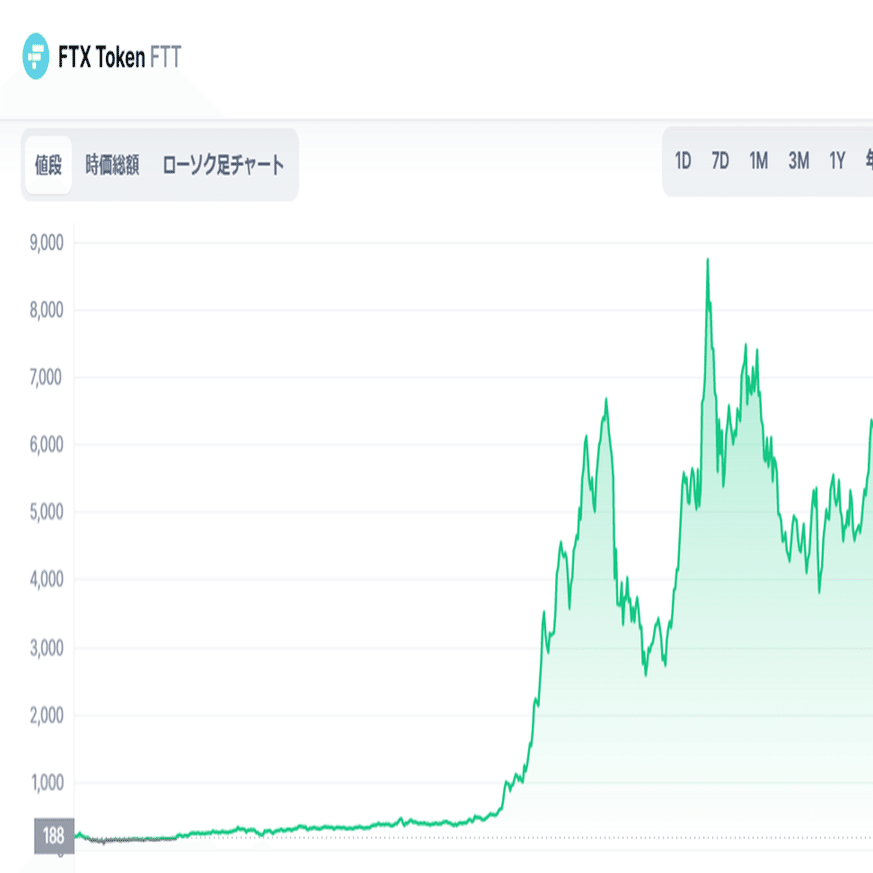
Task: Expand the time range selector group
Action: click(770, 160)
